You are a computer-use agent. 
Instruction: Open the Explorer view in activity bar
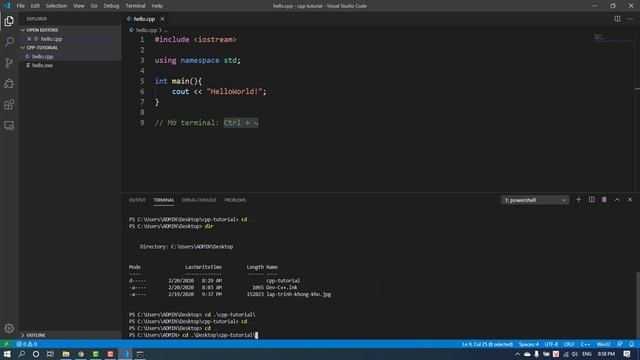pos(9,21)
